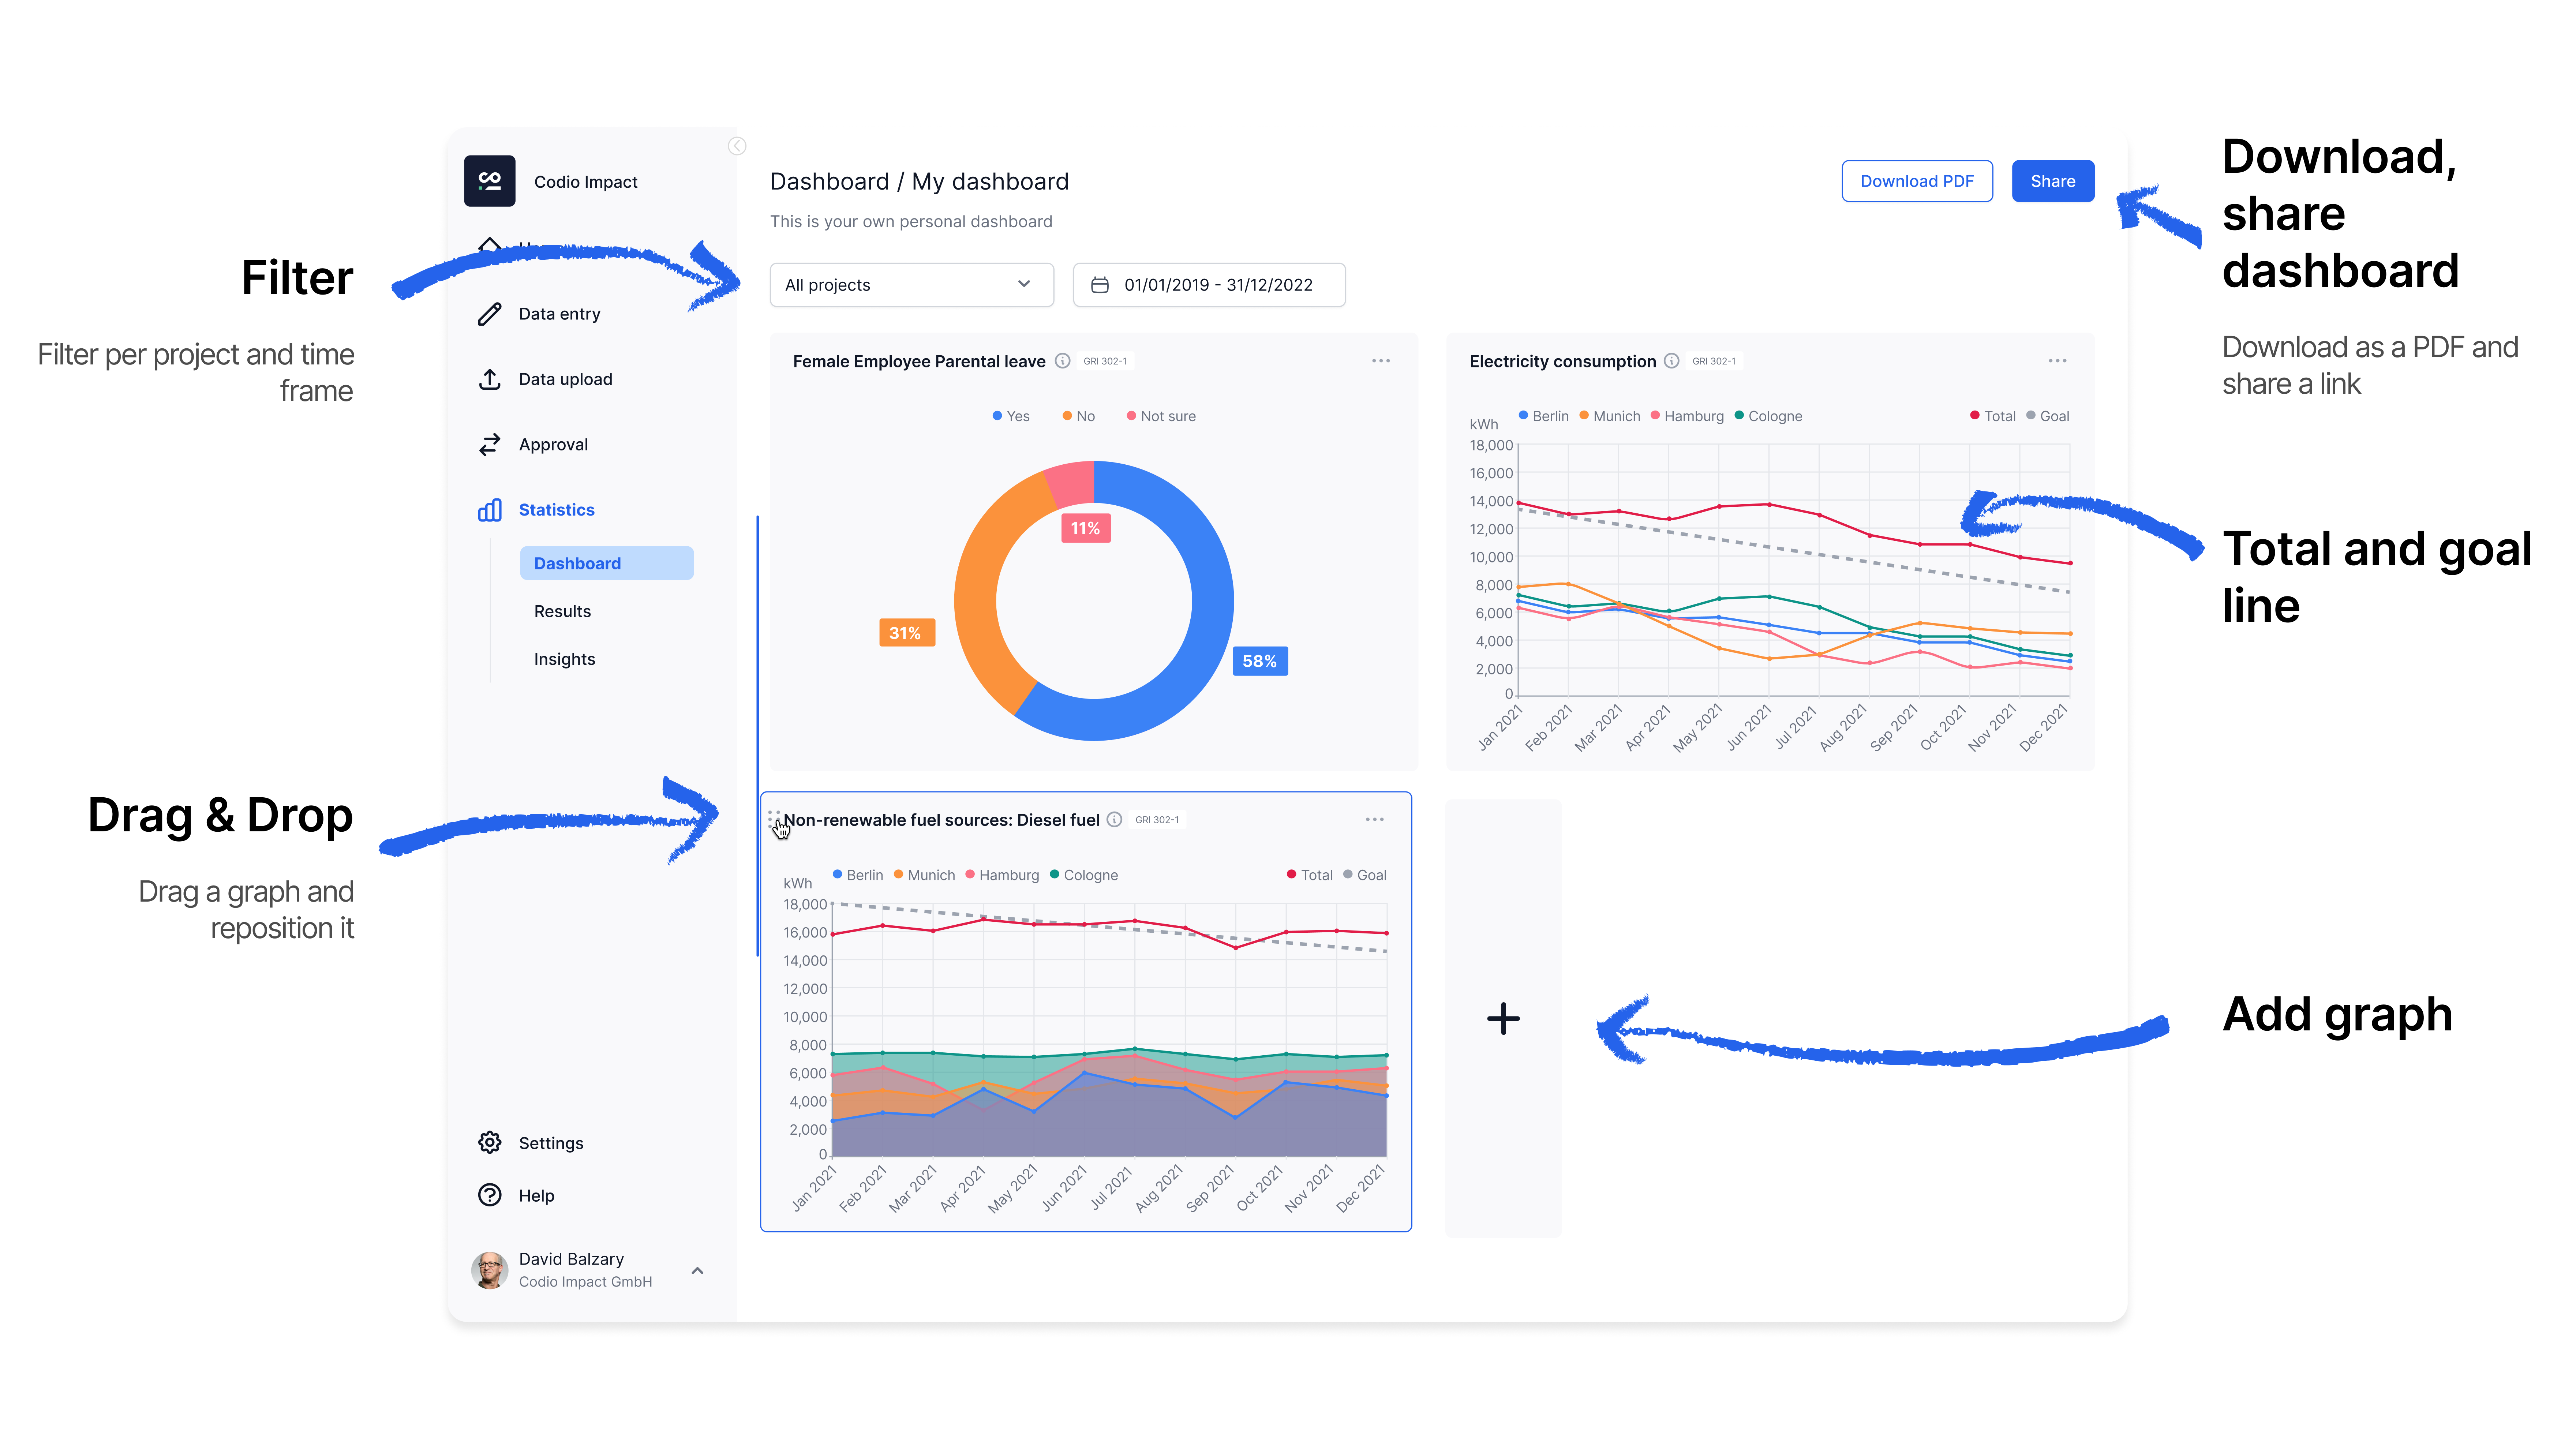This screenshot has width=2576, height=1449.
Task: Open the All projects dropdown
Action: tap(911, 285)
